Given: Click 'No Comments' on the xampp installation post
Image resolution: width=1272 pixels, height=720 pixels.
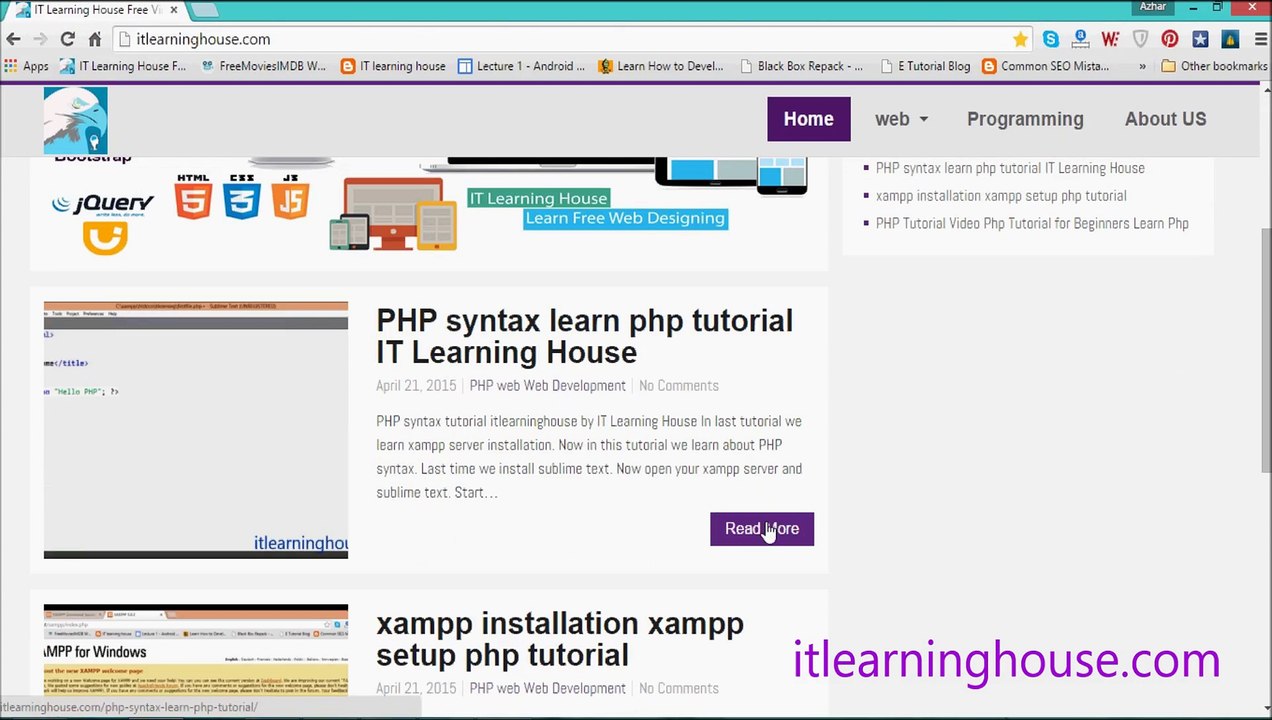Looking at the screenshot, I should click(x=678, y=688).
